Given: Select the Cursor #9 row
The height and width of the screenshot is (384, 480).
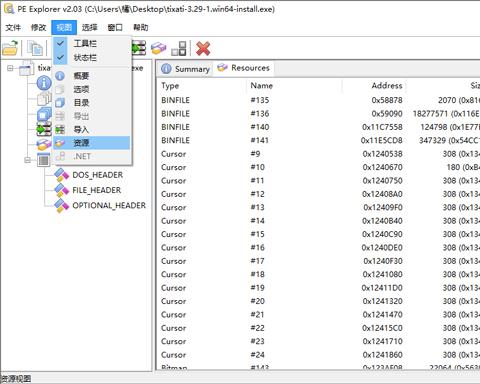Looking at the screenshot, I should [x=318, y=154].
